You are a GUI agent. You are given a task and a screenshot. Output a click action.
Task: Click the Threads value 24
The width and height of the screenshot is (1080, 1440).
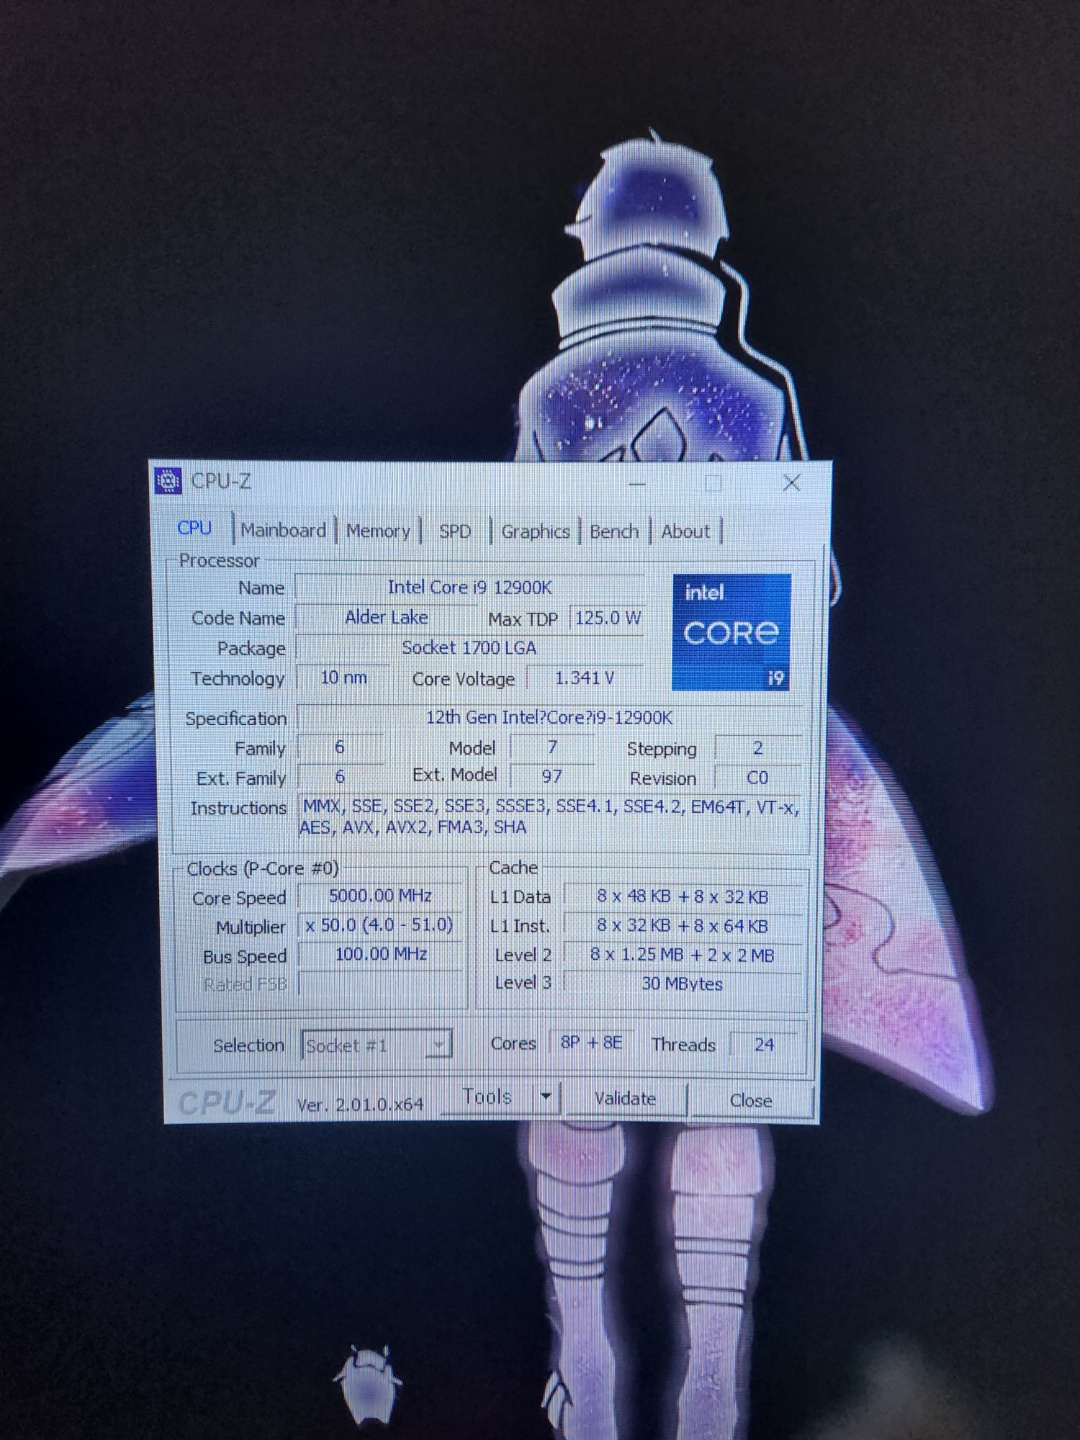(764, 1044)
